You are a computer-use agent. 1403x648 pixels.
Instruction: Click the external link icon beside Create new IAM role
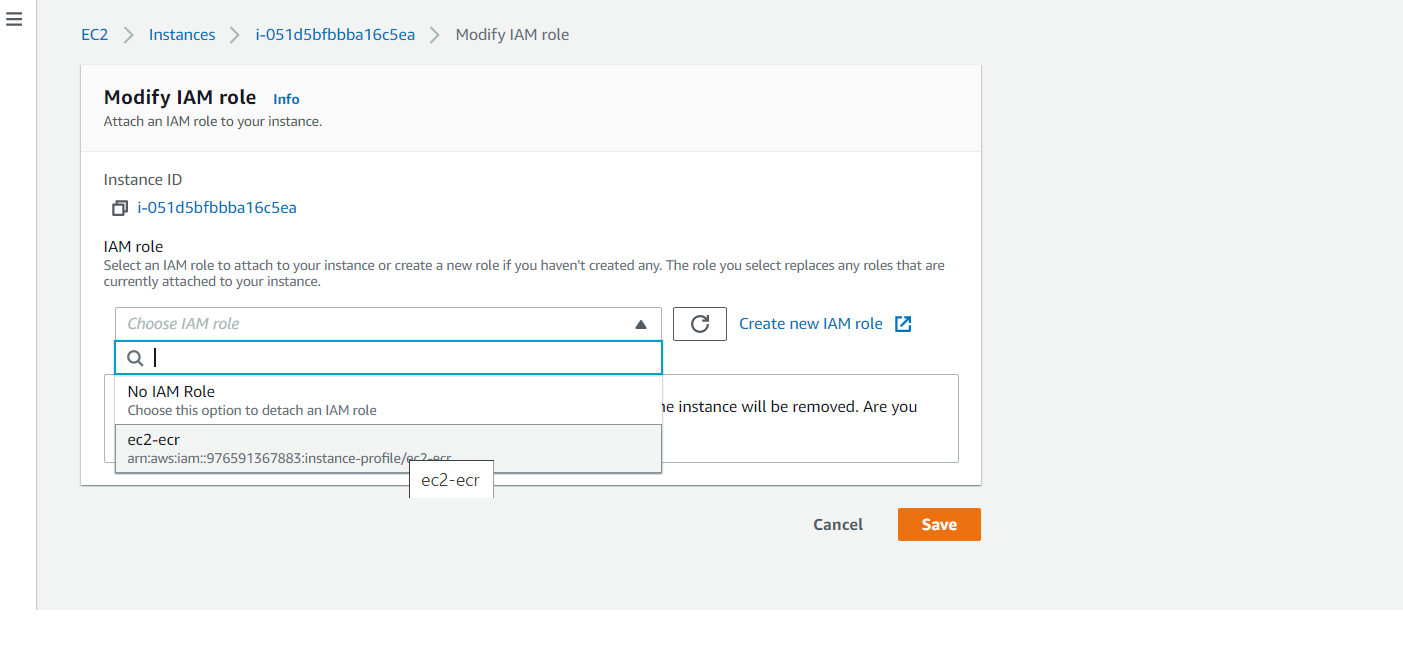pos(903,324)
